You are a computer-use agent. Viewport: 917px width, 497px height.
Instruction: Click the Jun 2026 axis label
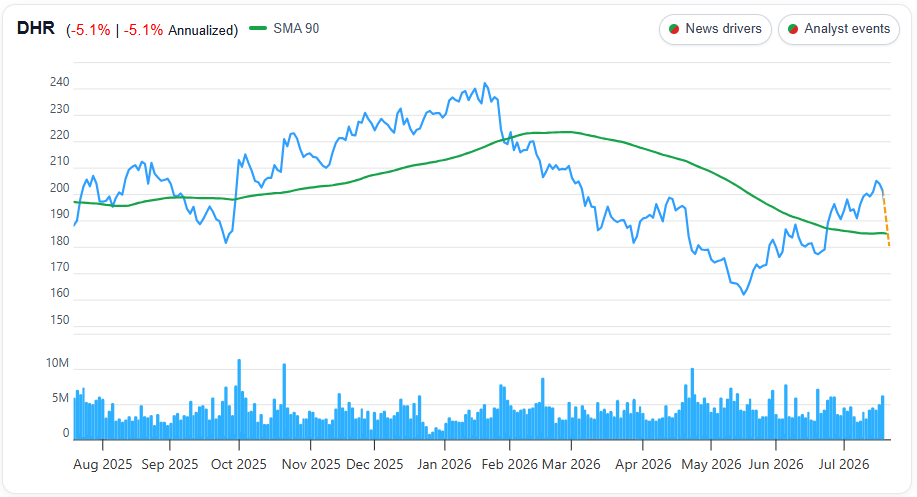[x=775, y=464]
